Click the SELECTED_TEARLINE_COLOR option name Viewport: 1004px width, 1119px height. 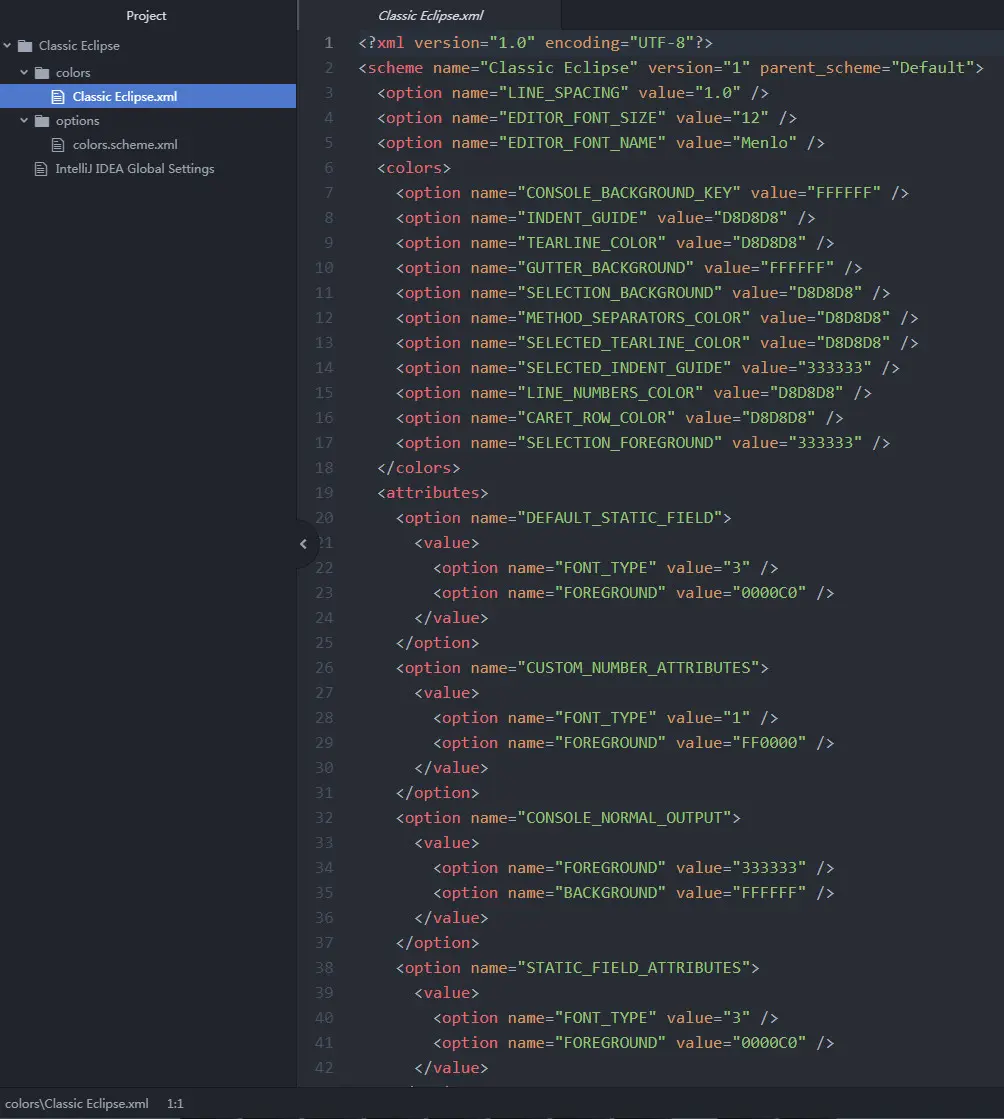click(x=634, y=343)
